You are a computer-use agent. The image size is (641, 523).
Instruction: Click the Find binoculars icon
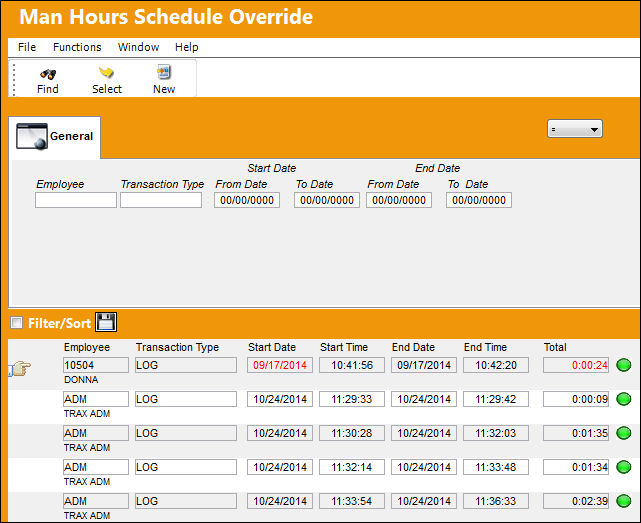coord(48,74)
